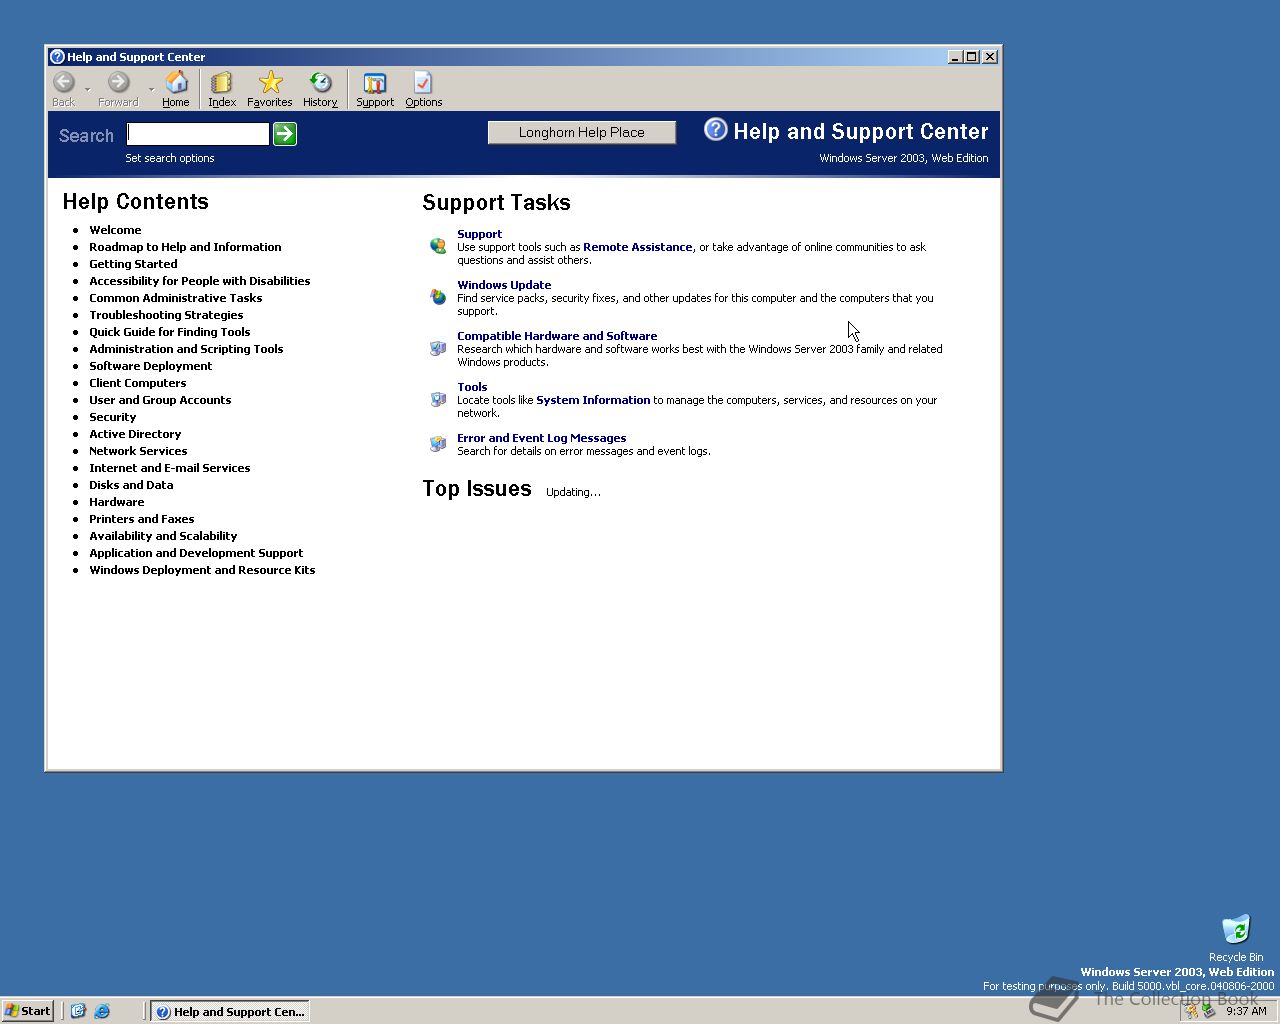1280x1024 pixels.
Task: Open Roadmap to Help and Information
Action: point(185,247)
